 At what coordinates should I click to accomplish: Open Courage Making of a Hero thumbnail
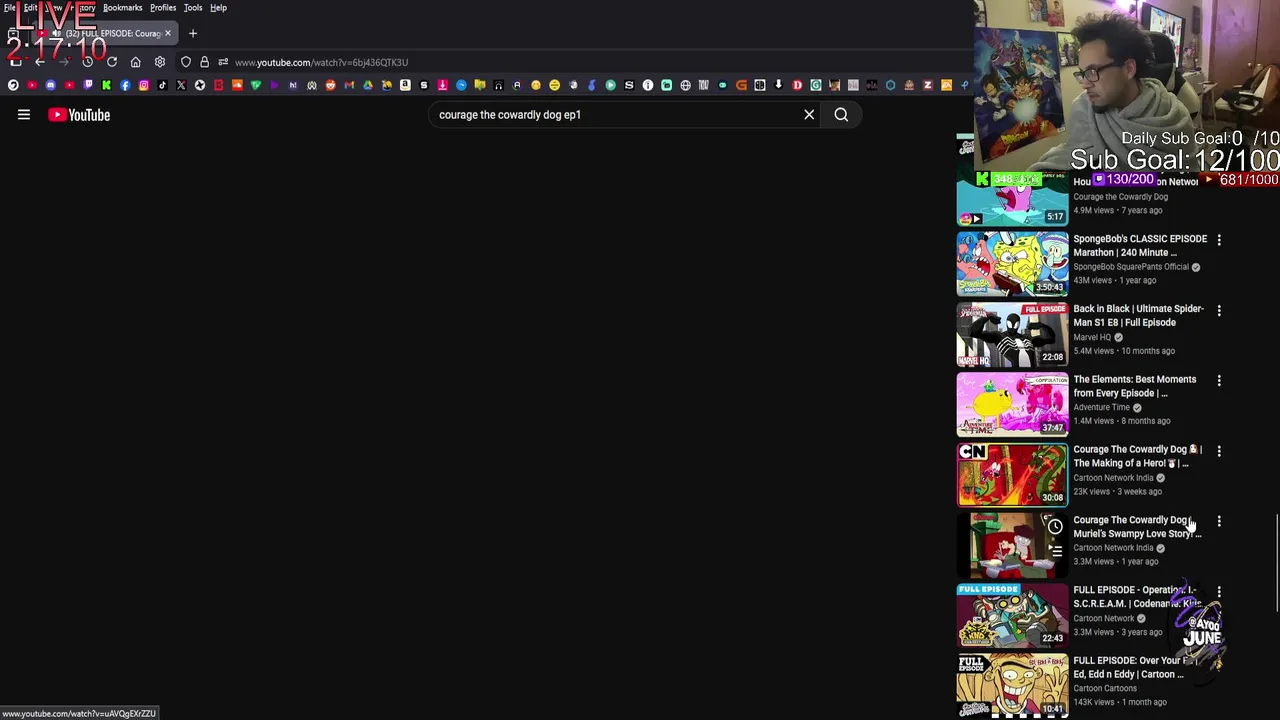[x=1012, y=475]
